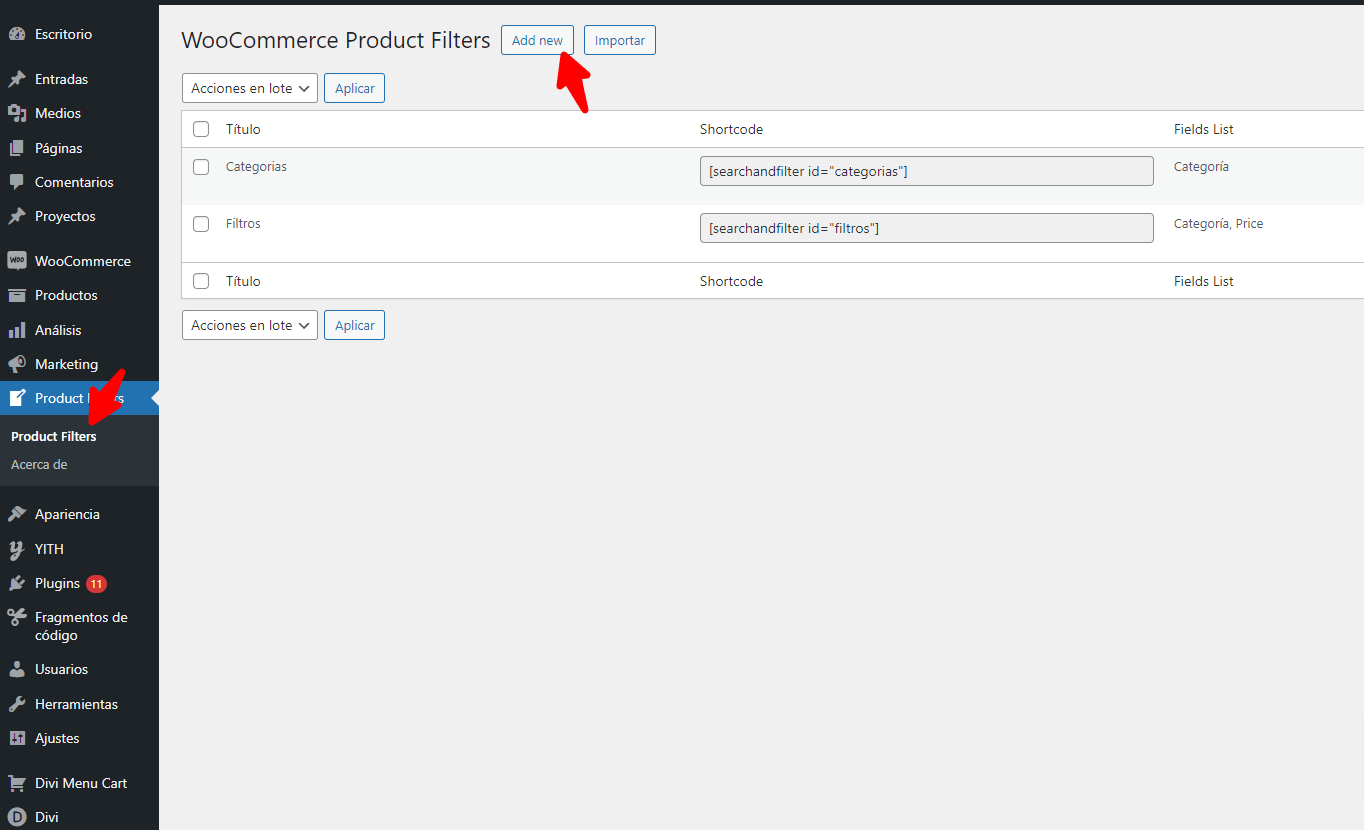Screen dimensions: 1364x830
Task: Click the Título footer column label
Action: coord(243,281)
